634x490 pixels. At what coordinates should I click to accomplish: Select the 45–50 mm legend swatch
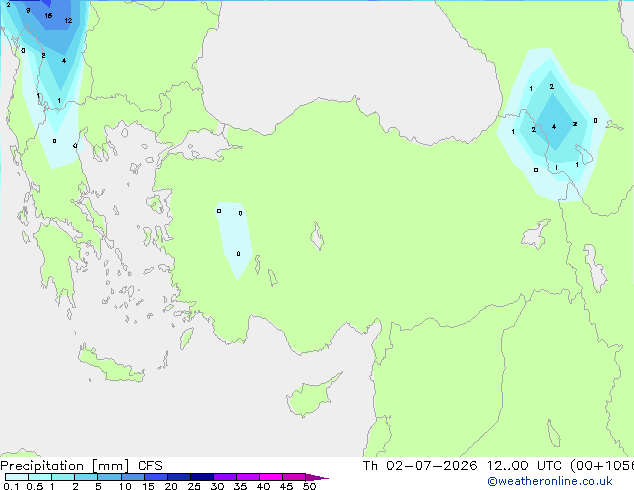(294, 477)
